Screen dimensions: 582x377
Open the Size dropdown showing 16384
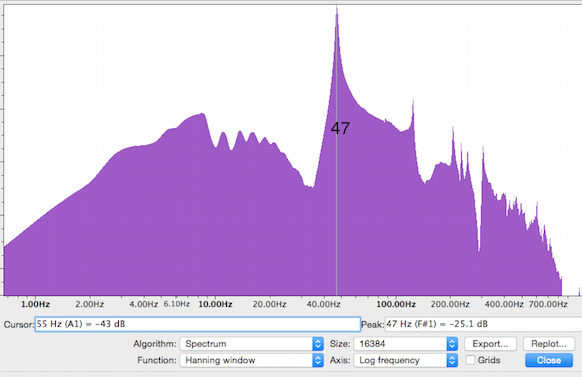(x=405, y=344)
